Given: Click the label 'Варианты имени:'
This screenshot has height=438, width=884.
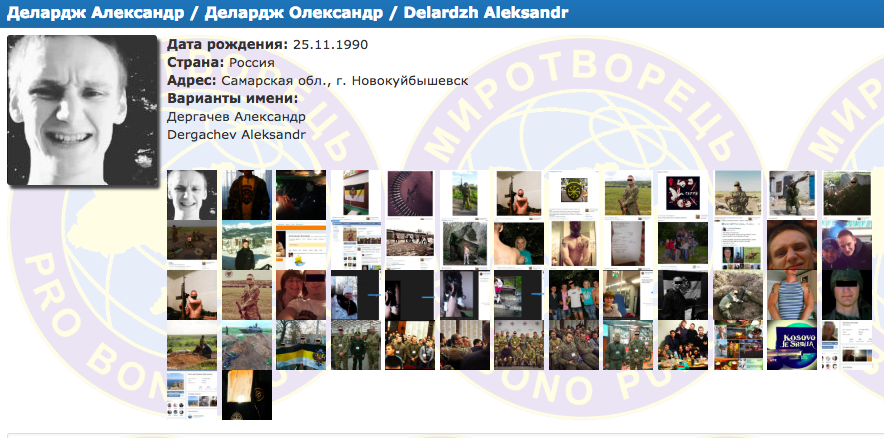Looking at the screenshot, I should click(x=233, y=99).
